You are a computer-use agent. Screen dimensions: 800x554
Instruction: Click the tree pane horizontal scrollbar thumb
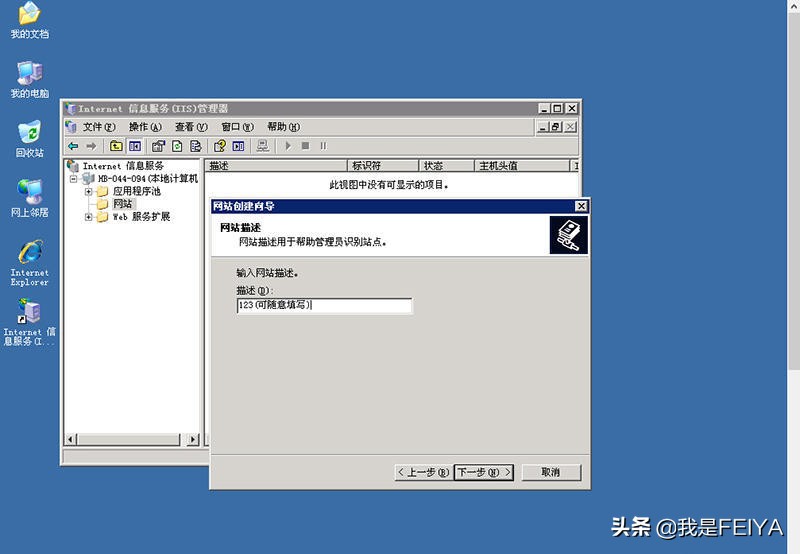[129, 439]
